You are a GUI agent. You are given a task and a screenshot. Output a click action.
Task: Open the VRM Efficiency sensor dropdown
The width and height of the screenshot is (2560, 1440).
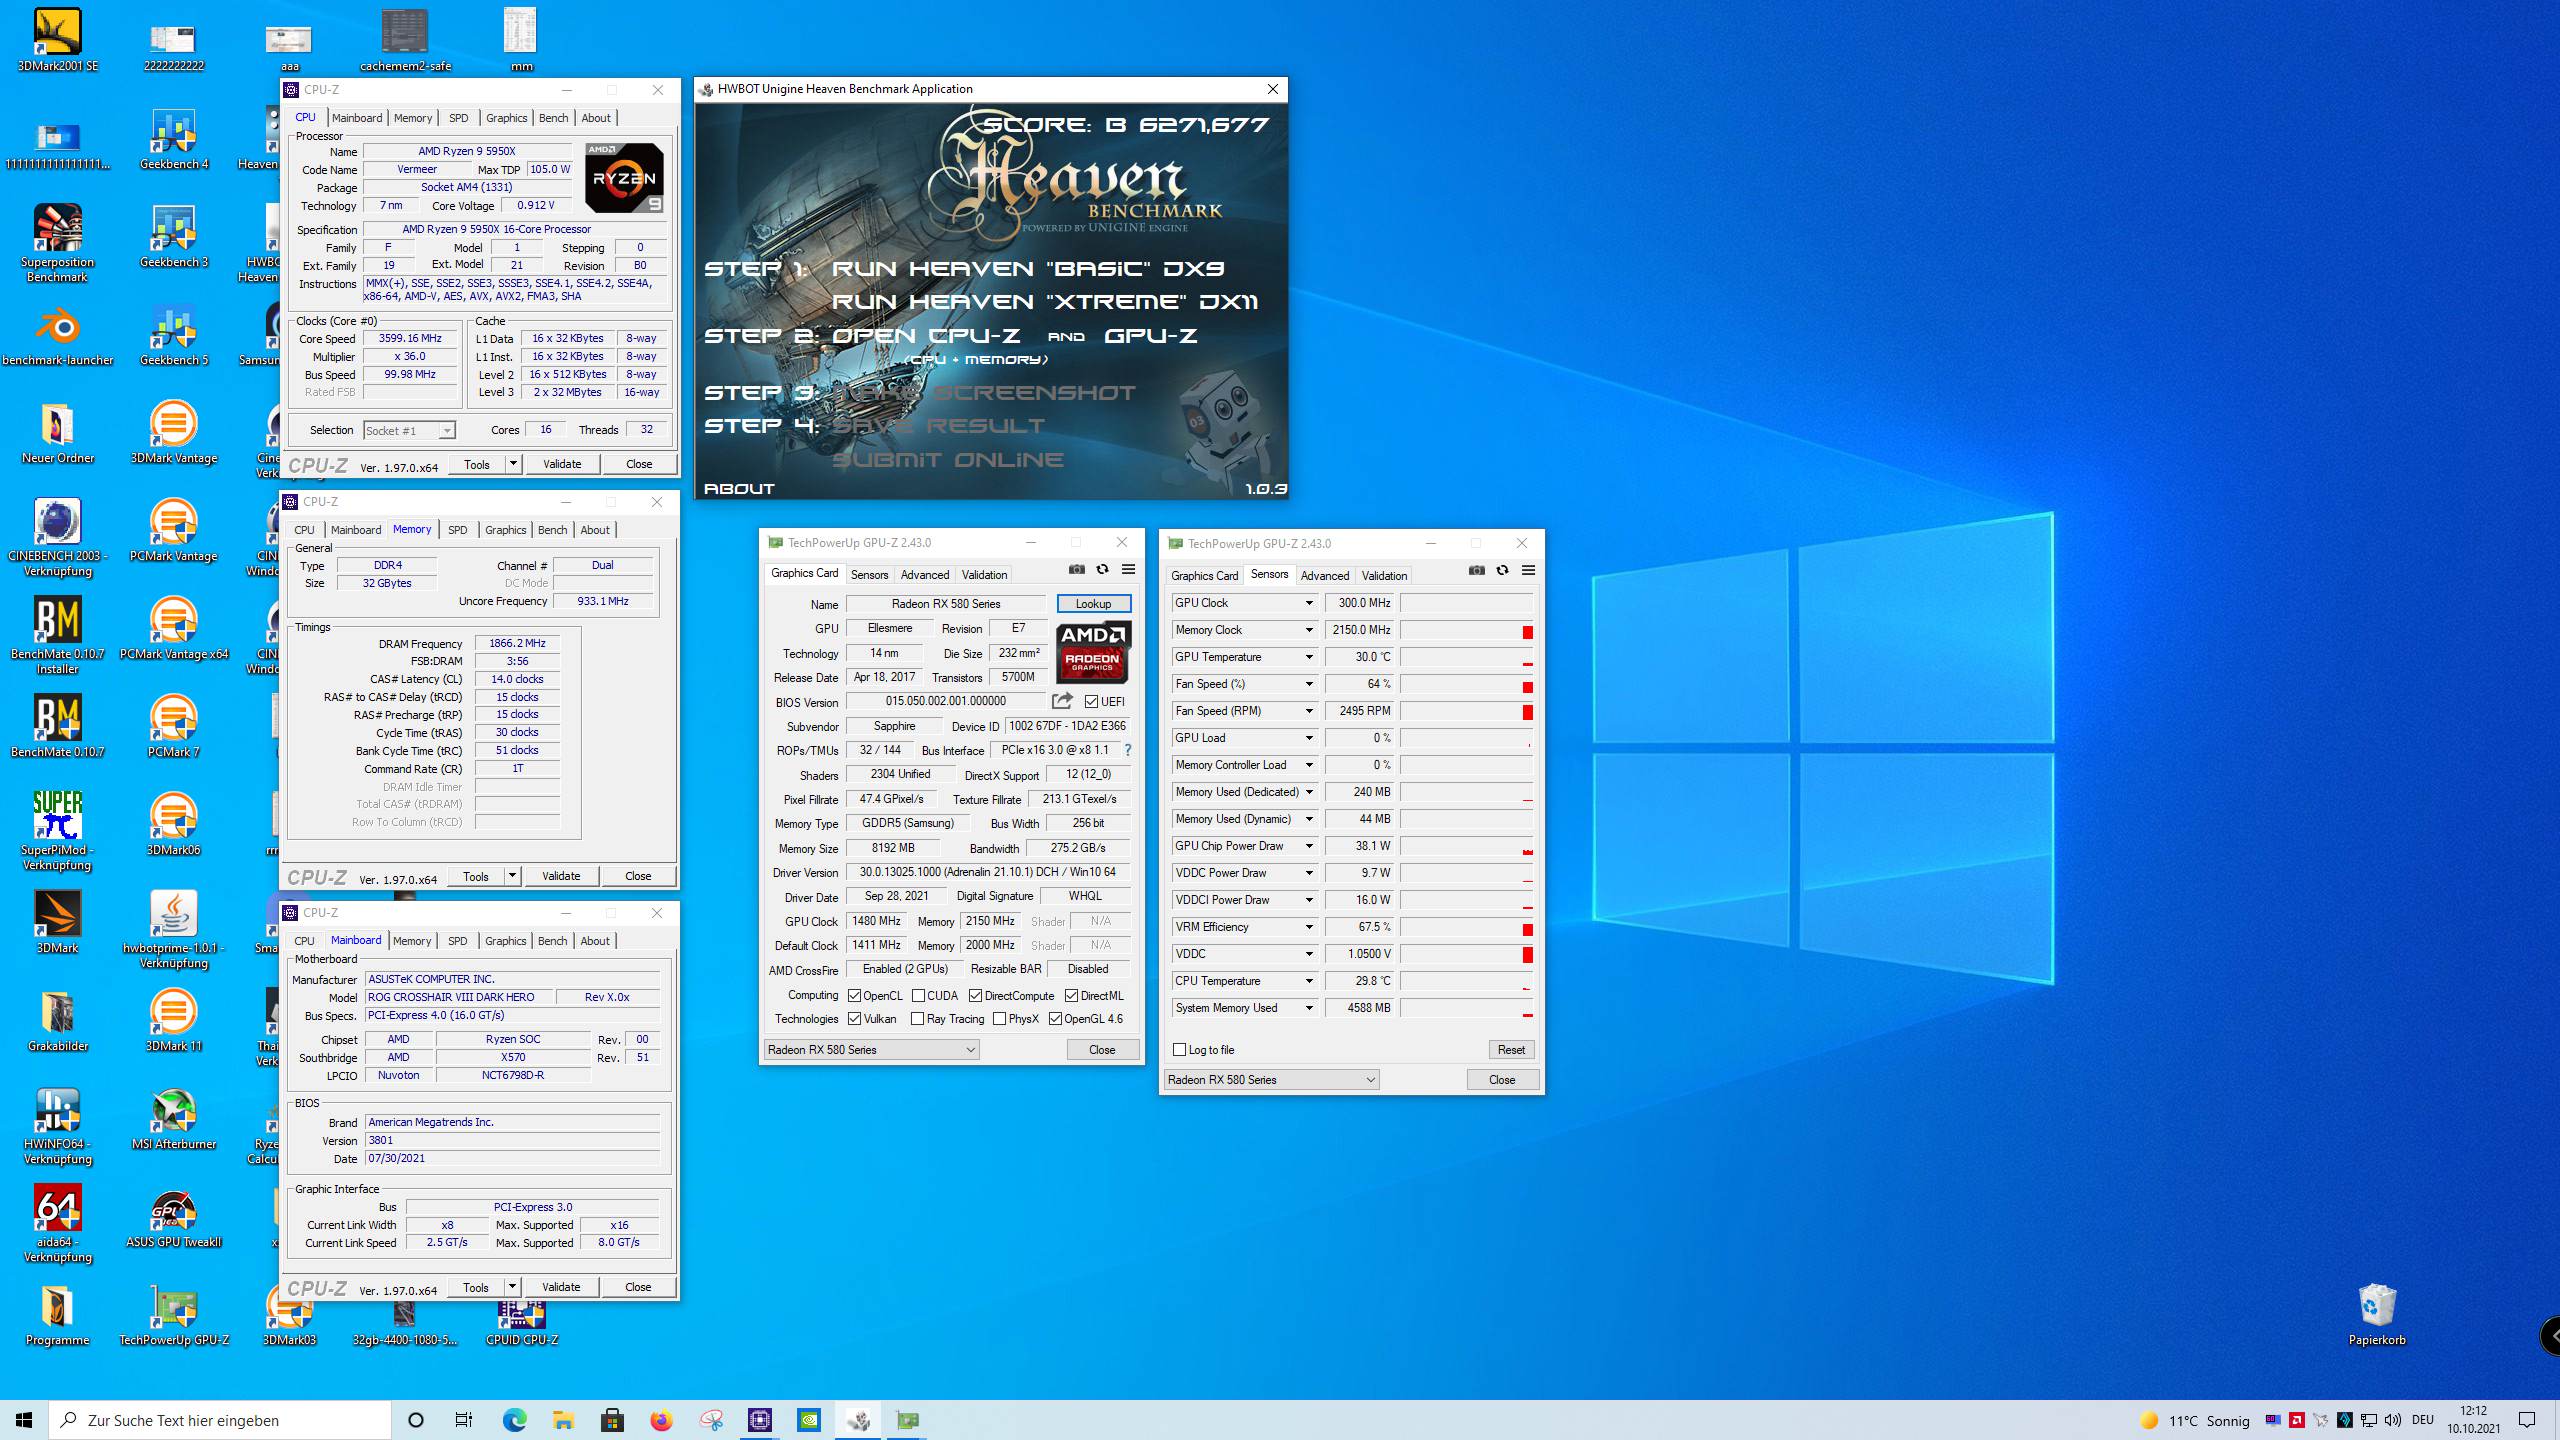coord(1308,927)
